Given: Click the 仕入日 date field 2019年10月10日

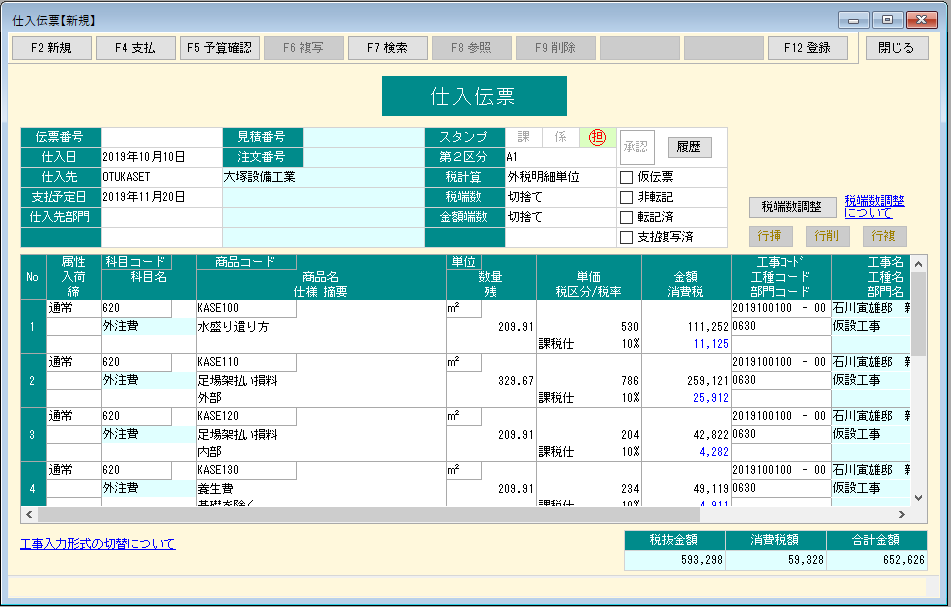Looking at the screenshot, I should point(161,157).
